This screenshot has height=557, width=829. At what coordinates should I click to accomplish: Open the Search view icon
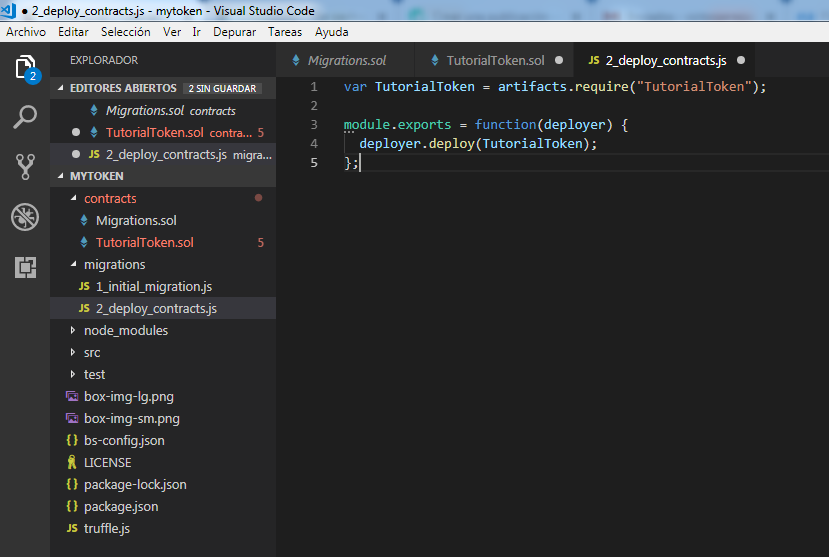click(25, 117)
